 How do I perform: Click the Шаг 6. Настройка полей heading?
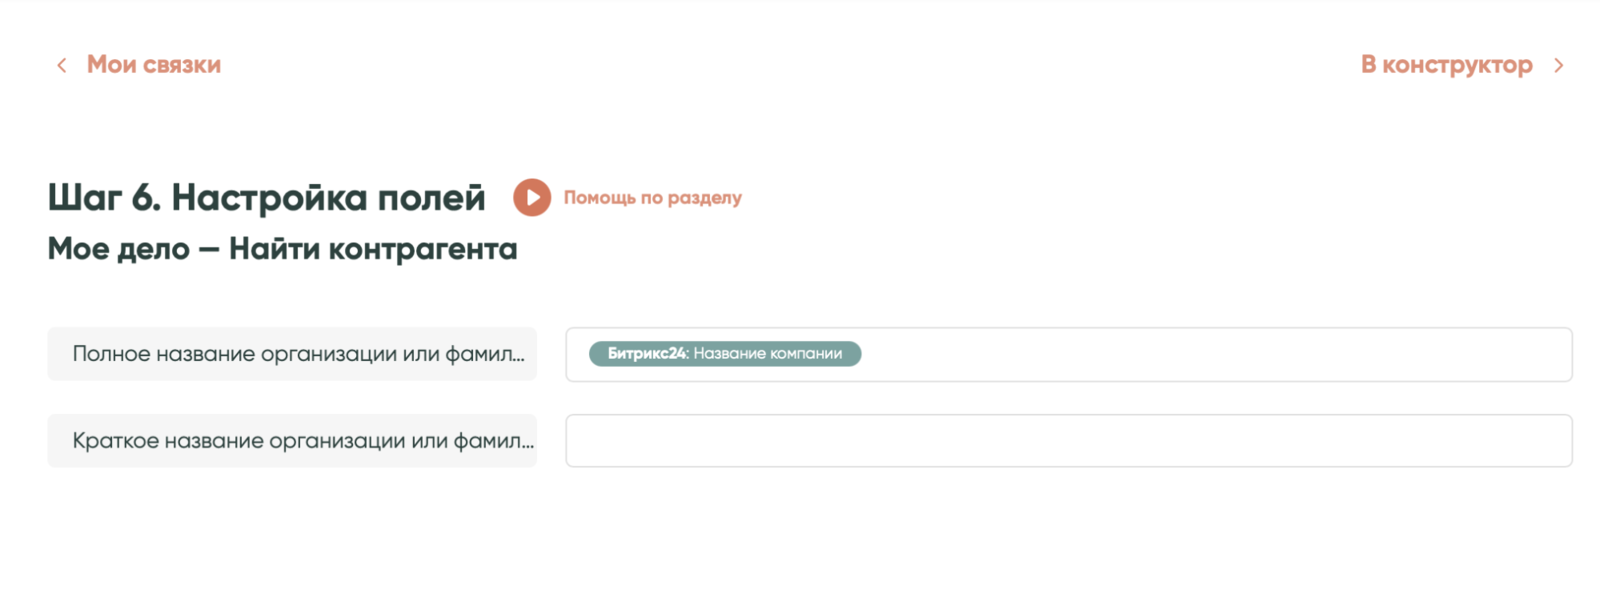coord(266,198)
